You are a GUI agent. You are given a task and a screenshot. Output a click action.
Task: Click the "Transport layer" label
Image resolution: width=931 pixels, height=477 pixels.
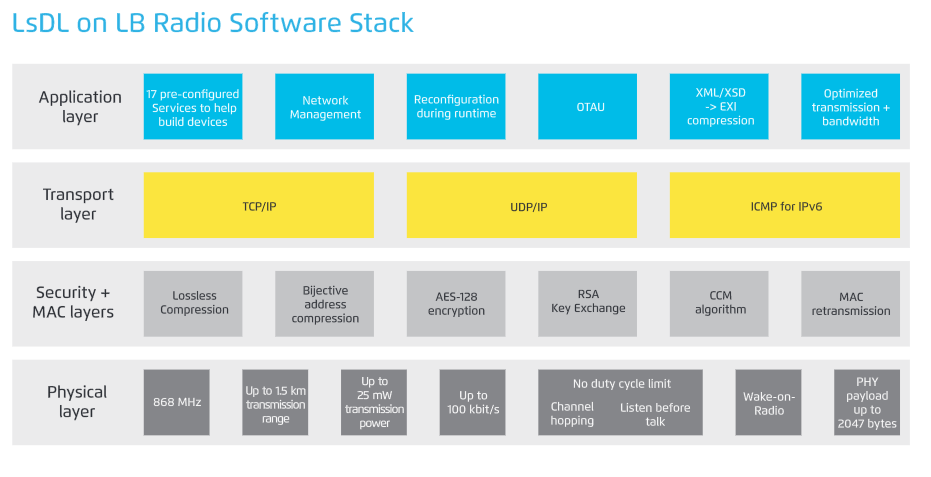pyautogui.click(x=78, y=204)
